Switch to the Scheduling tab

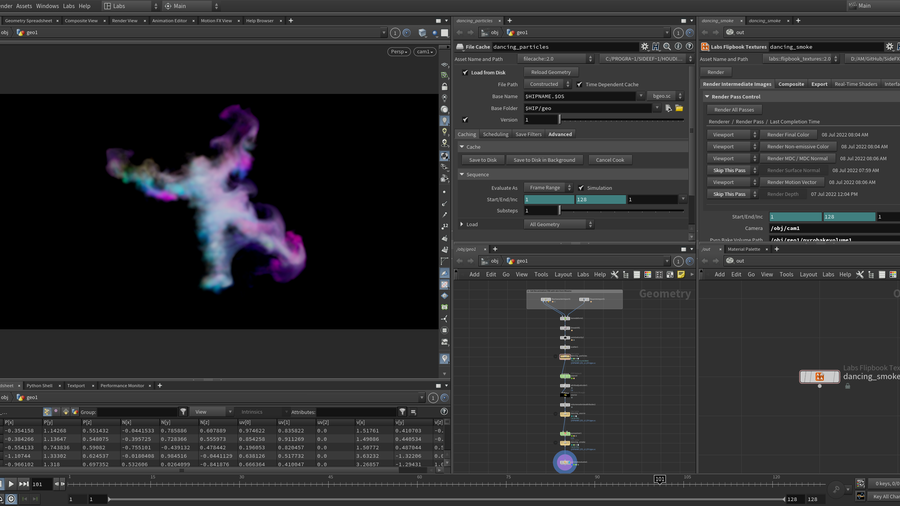pos(495,134)
